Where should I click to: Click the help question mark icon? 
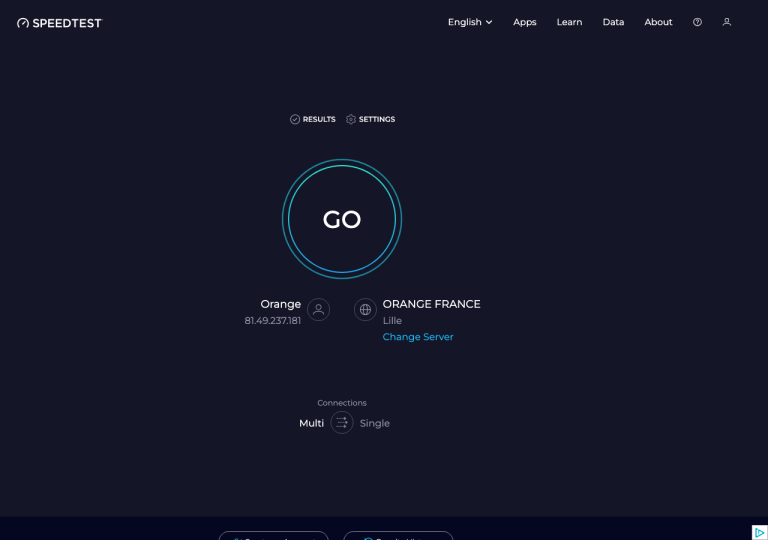pos(697,22)
